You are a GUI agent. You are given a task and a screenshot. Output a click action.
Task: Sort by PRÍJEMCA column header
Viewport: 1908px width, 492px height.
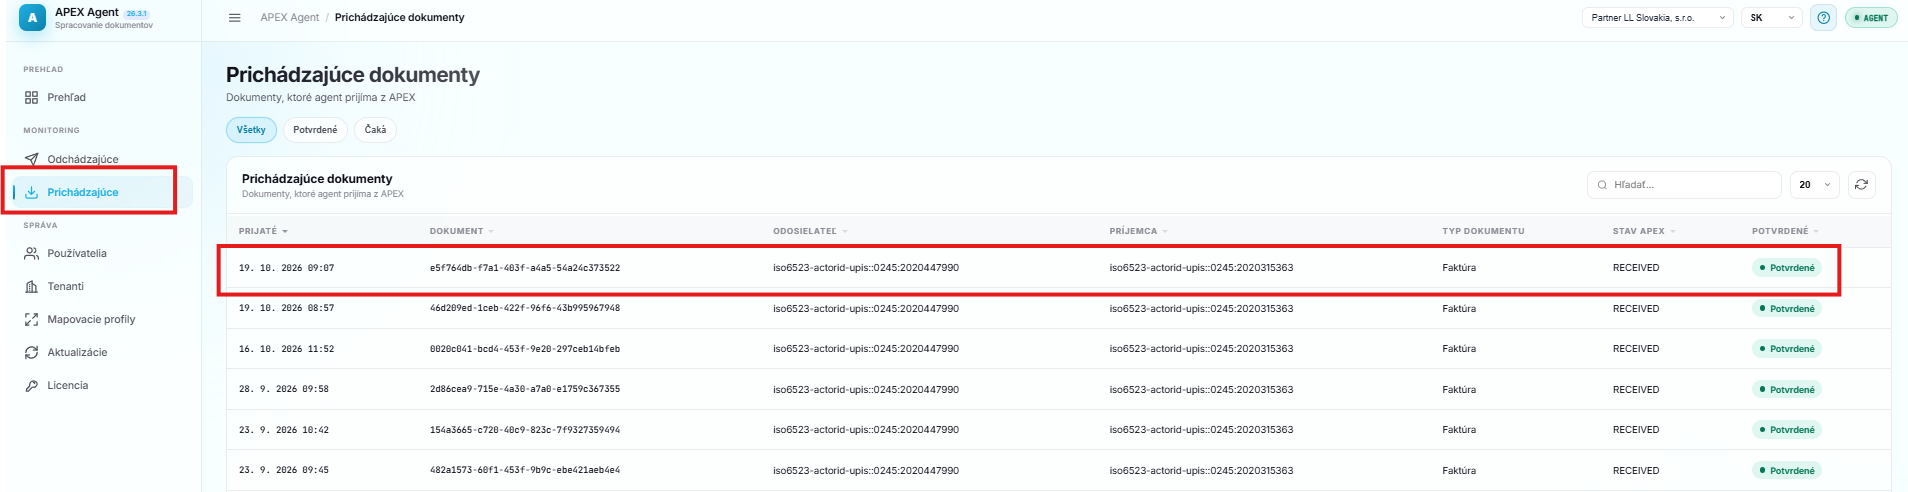1139,231
